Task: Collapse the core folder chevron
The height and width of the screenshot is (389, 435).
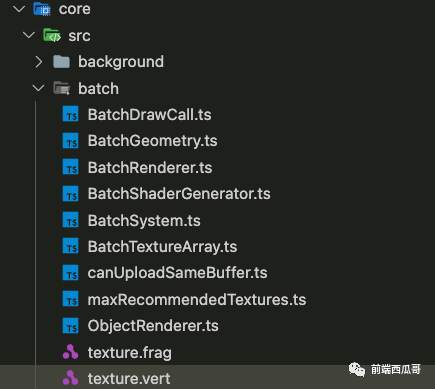Action: click(x=19, y=9)
